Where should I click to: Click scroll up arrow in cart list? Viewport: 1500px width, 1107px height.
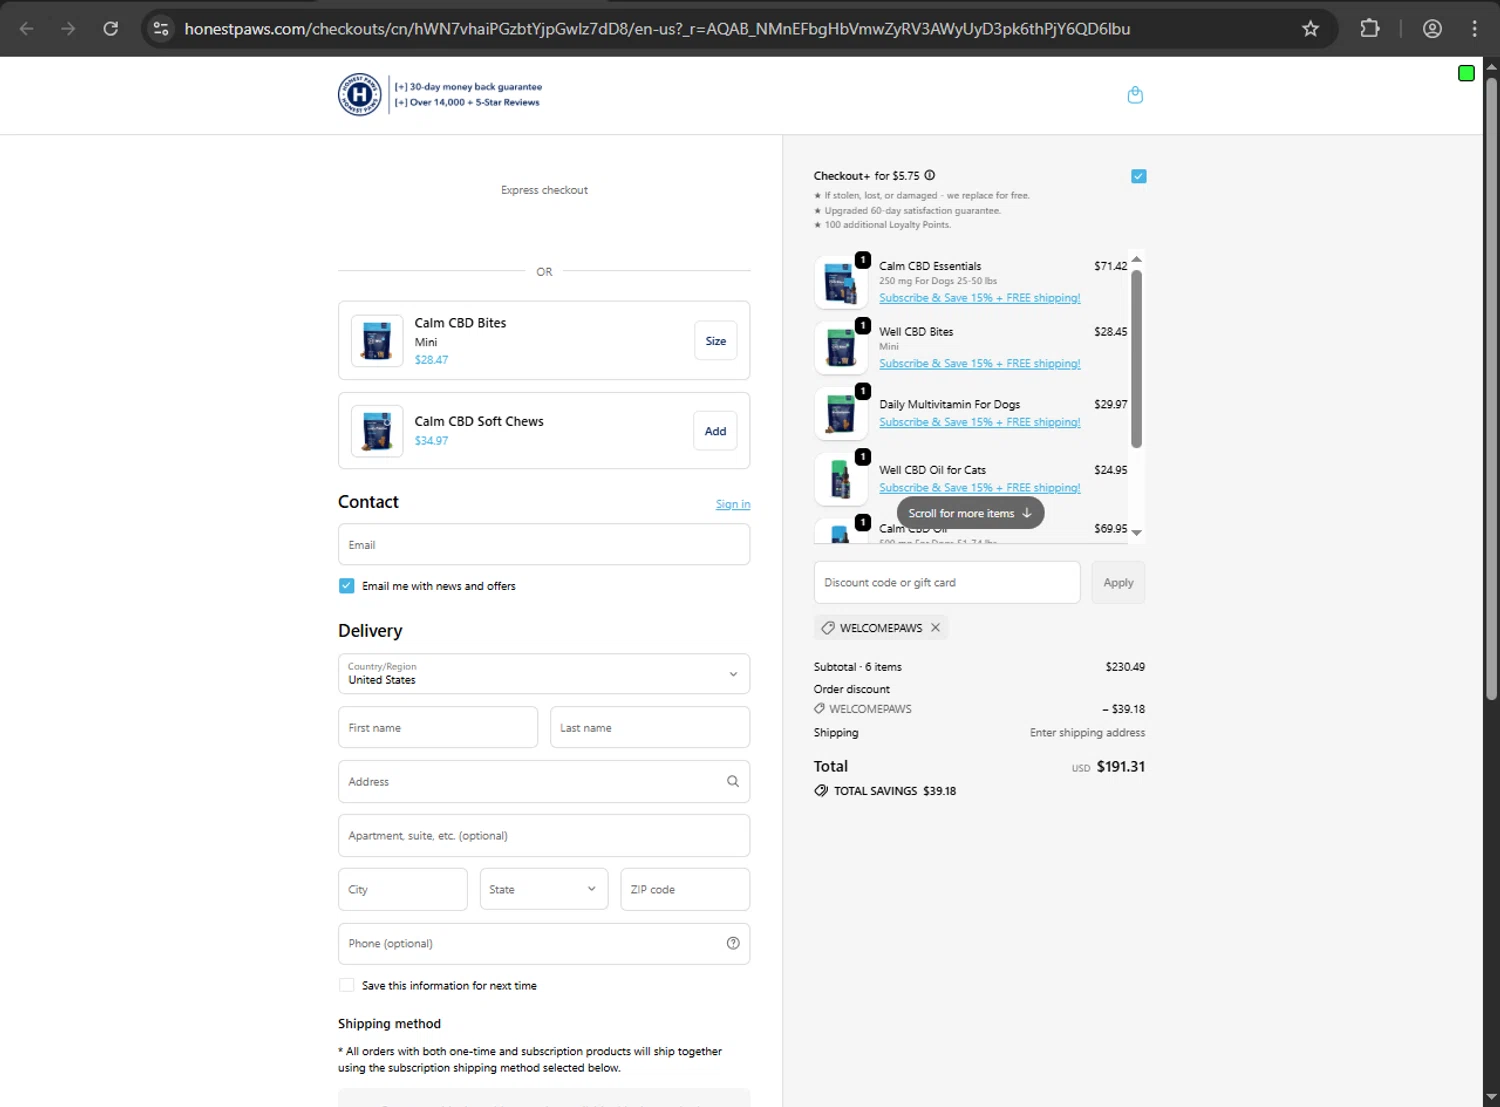tap(1136, 259)
